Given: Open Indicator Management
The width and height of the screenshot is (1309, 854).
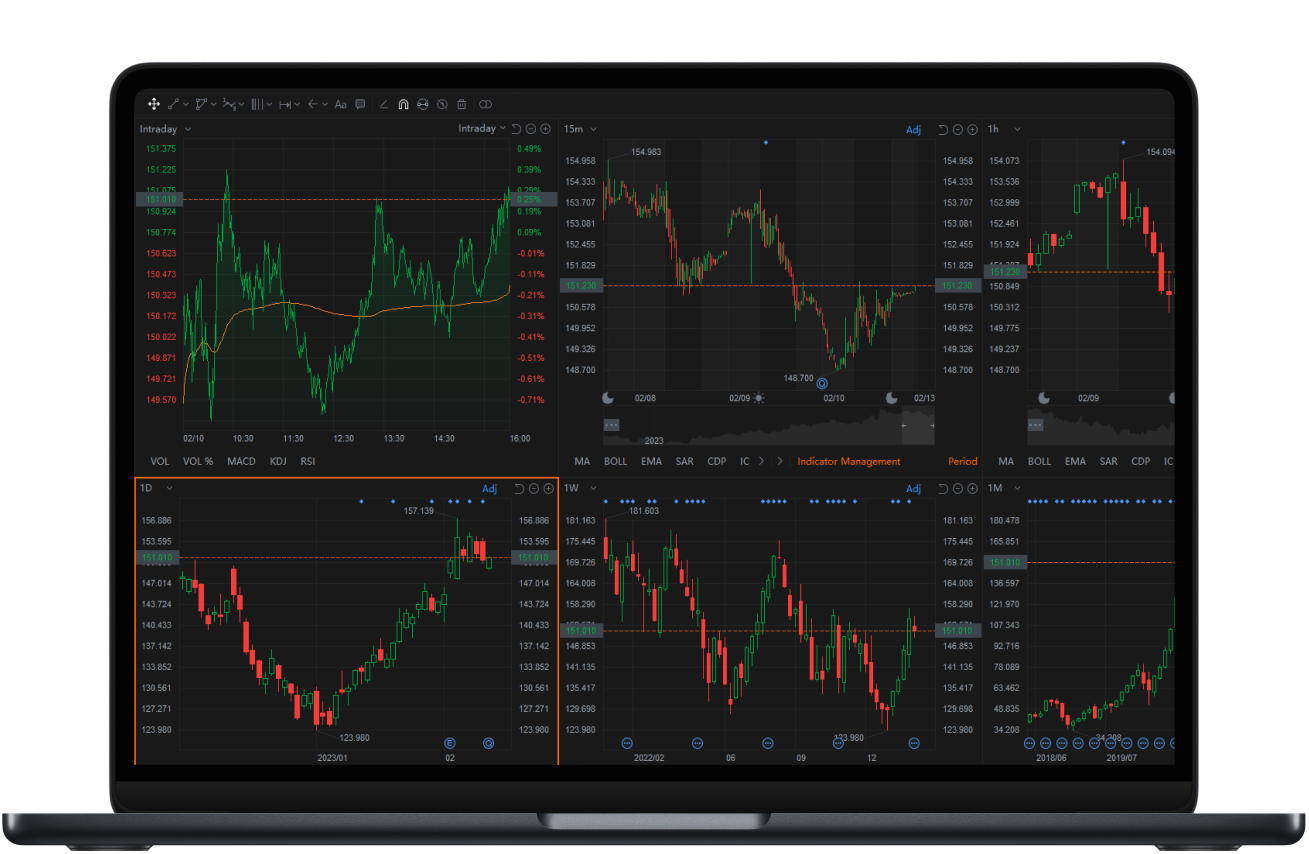Looking at the screenshot, I should click(848, 462).
